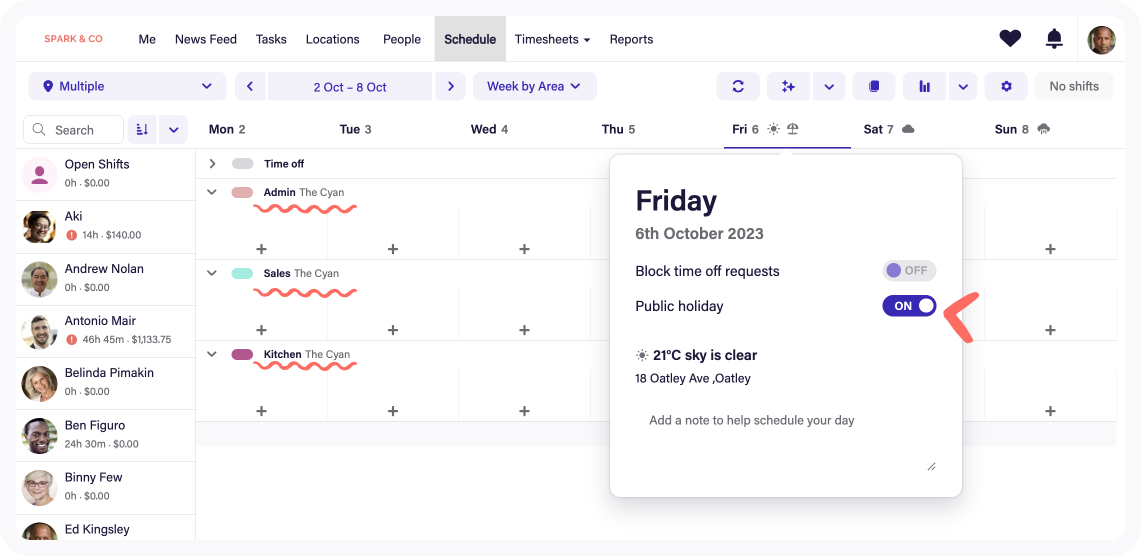
Task: Go to the Reports tab
Action: pos(631,39)
